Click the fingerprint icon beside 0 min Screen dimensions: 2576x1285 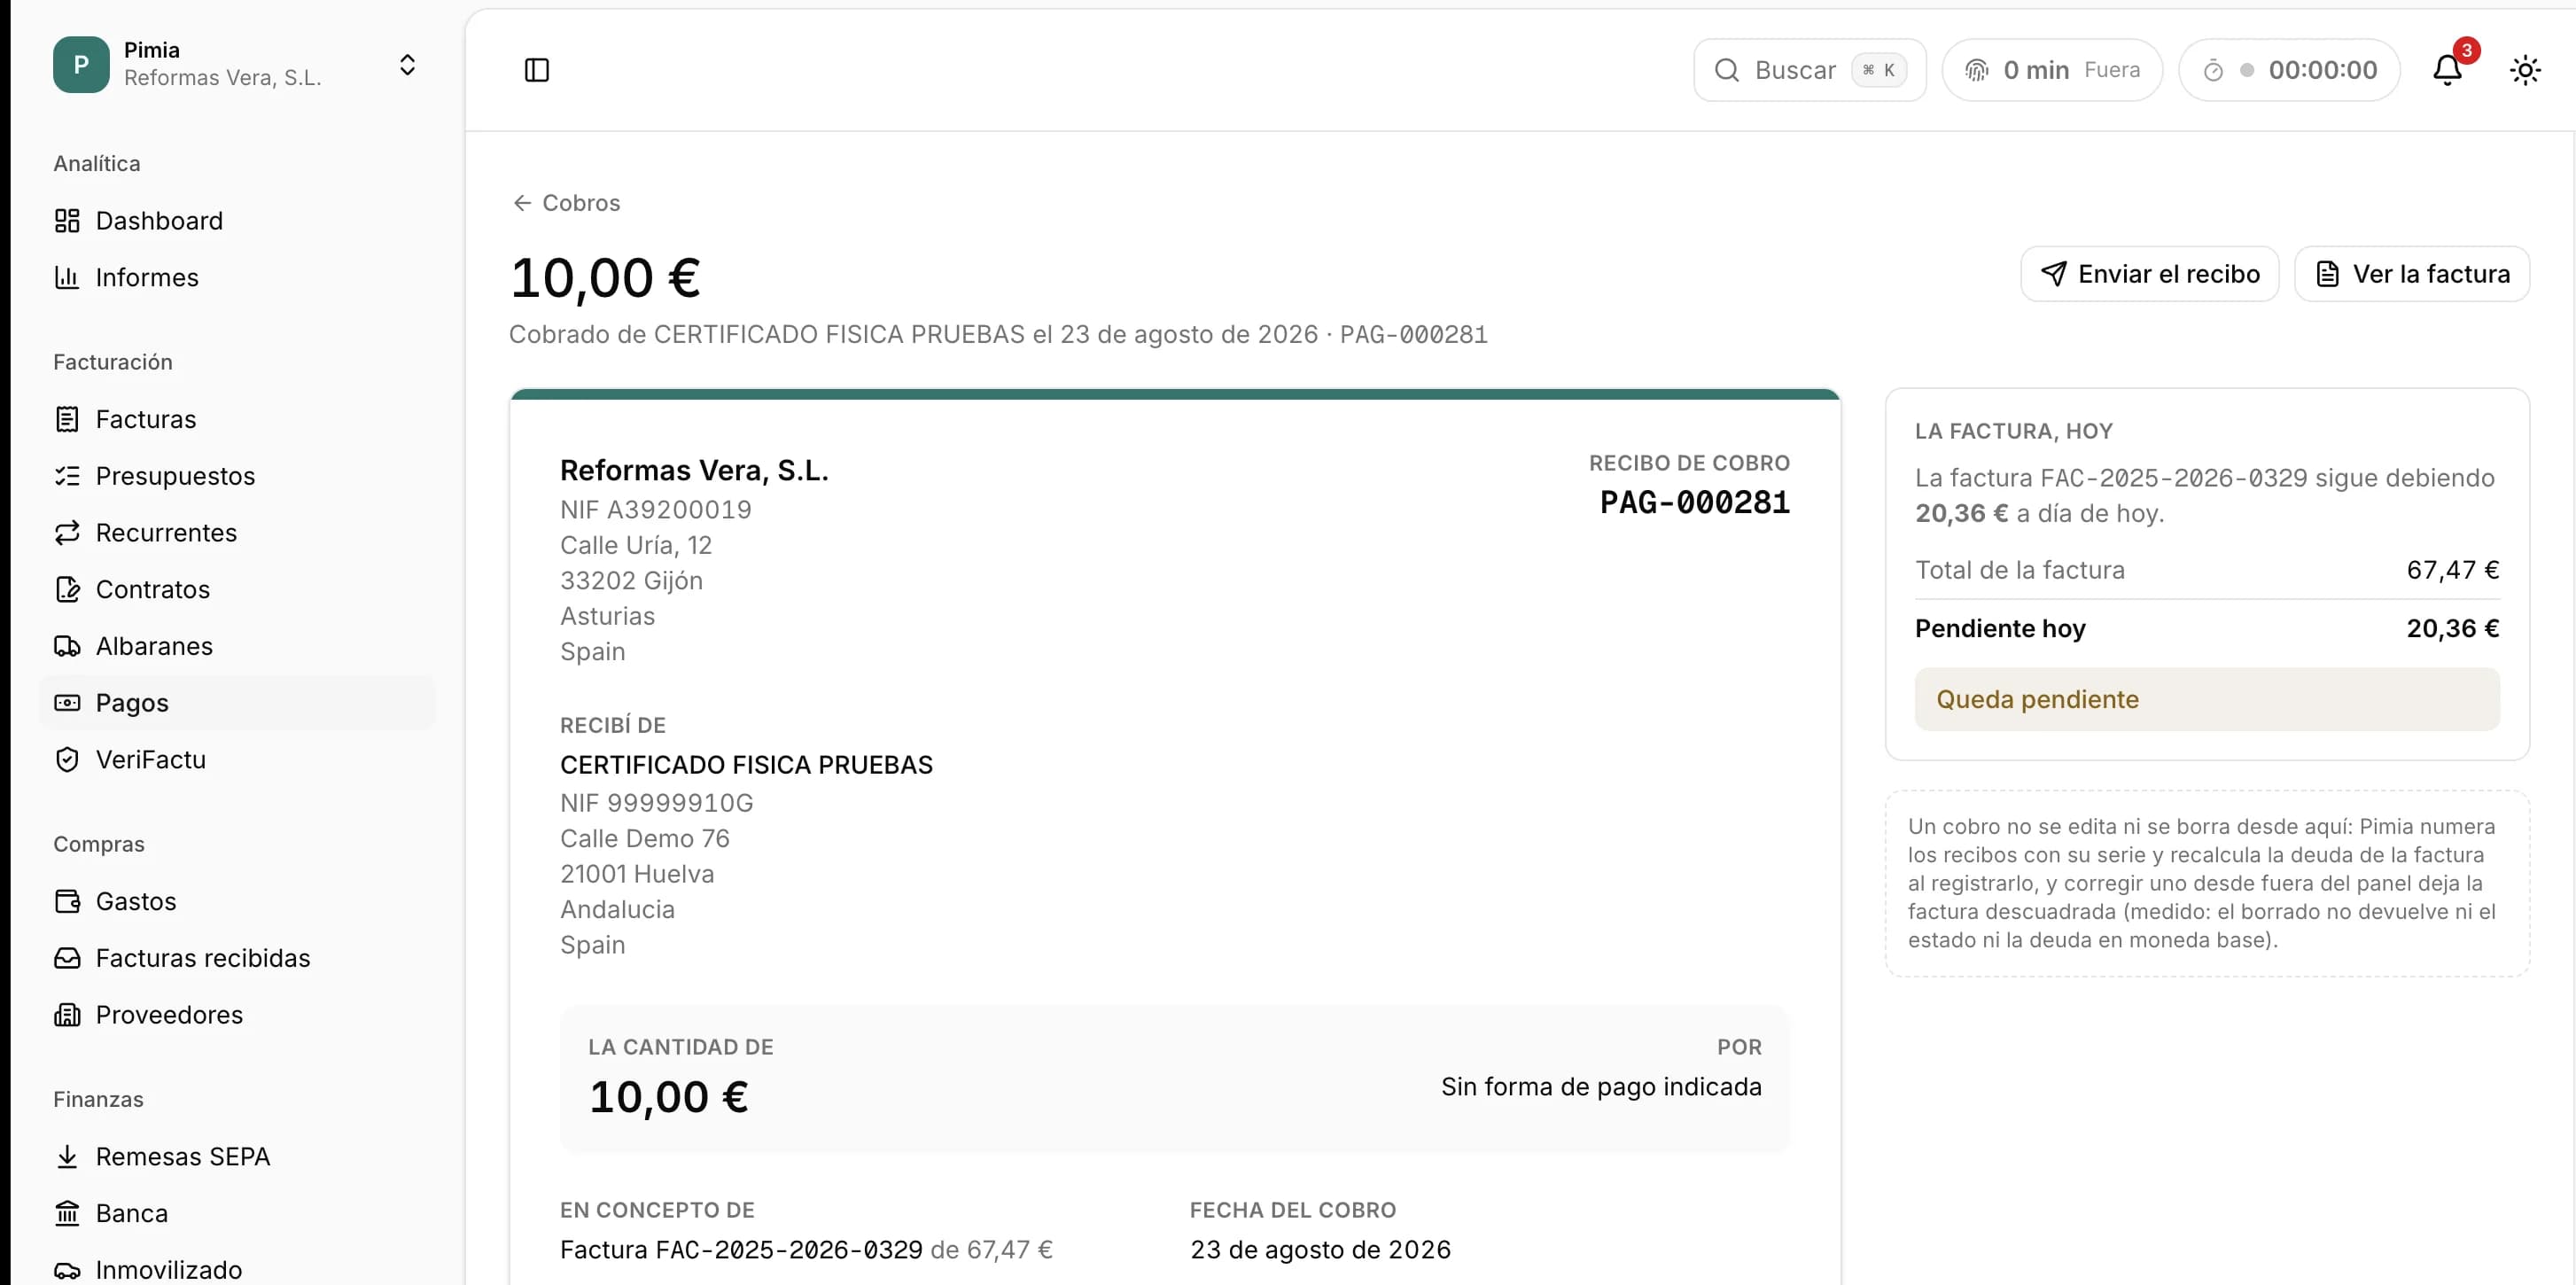pos(1976,70)
